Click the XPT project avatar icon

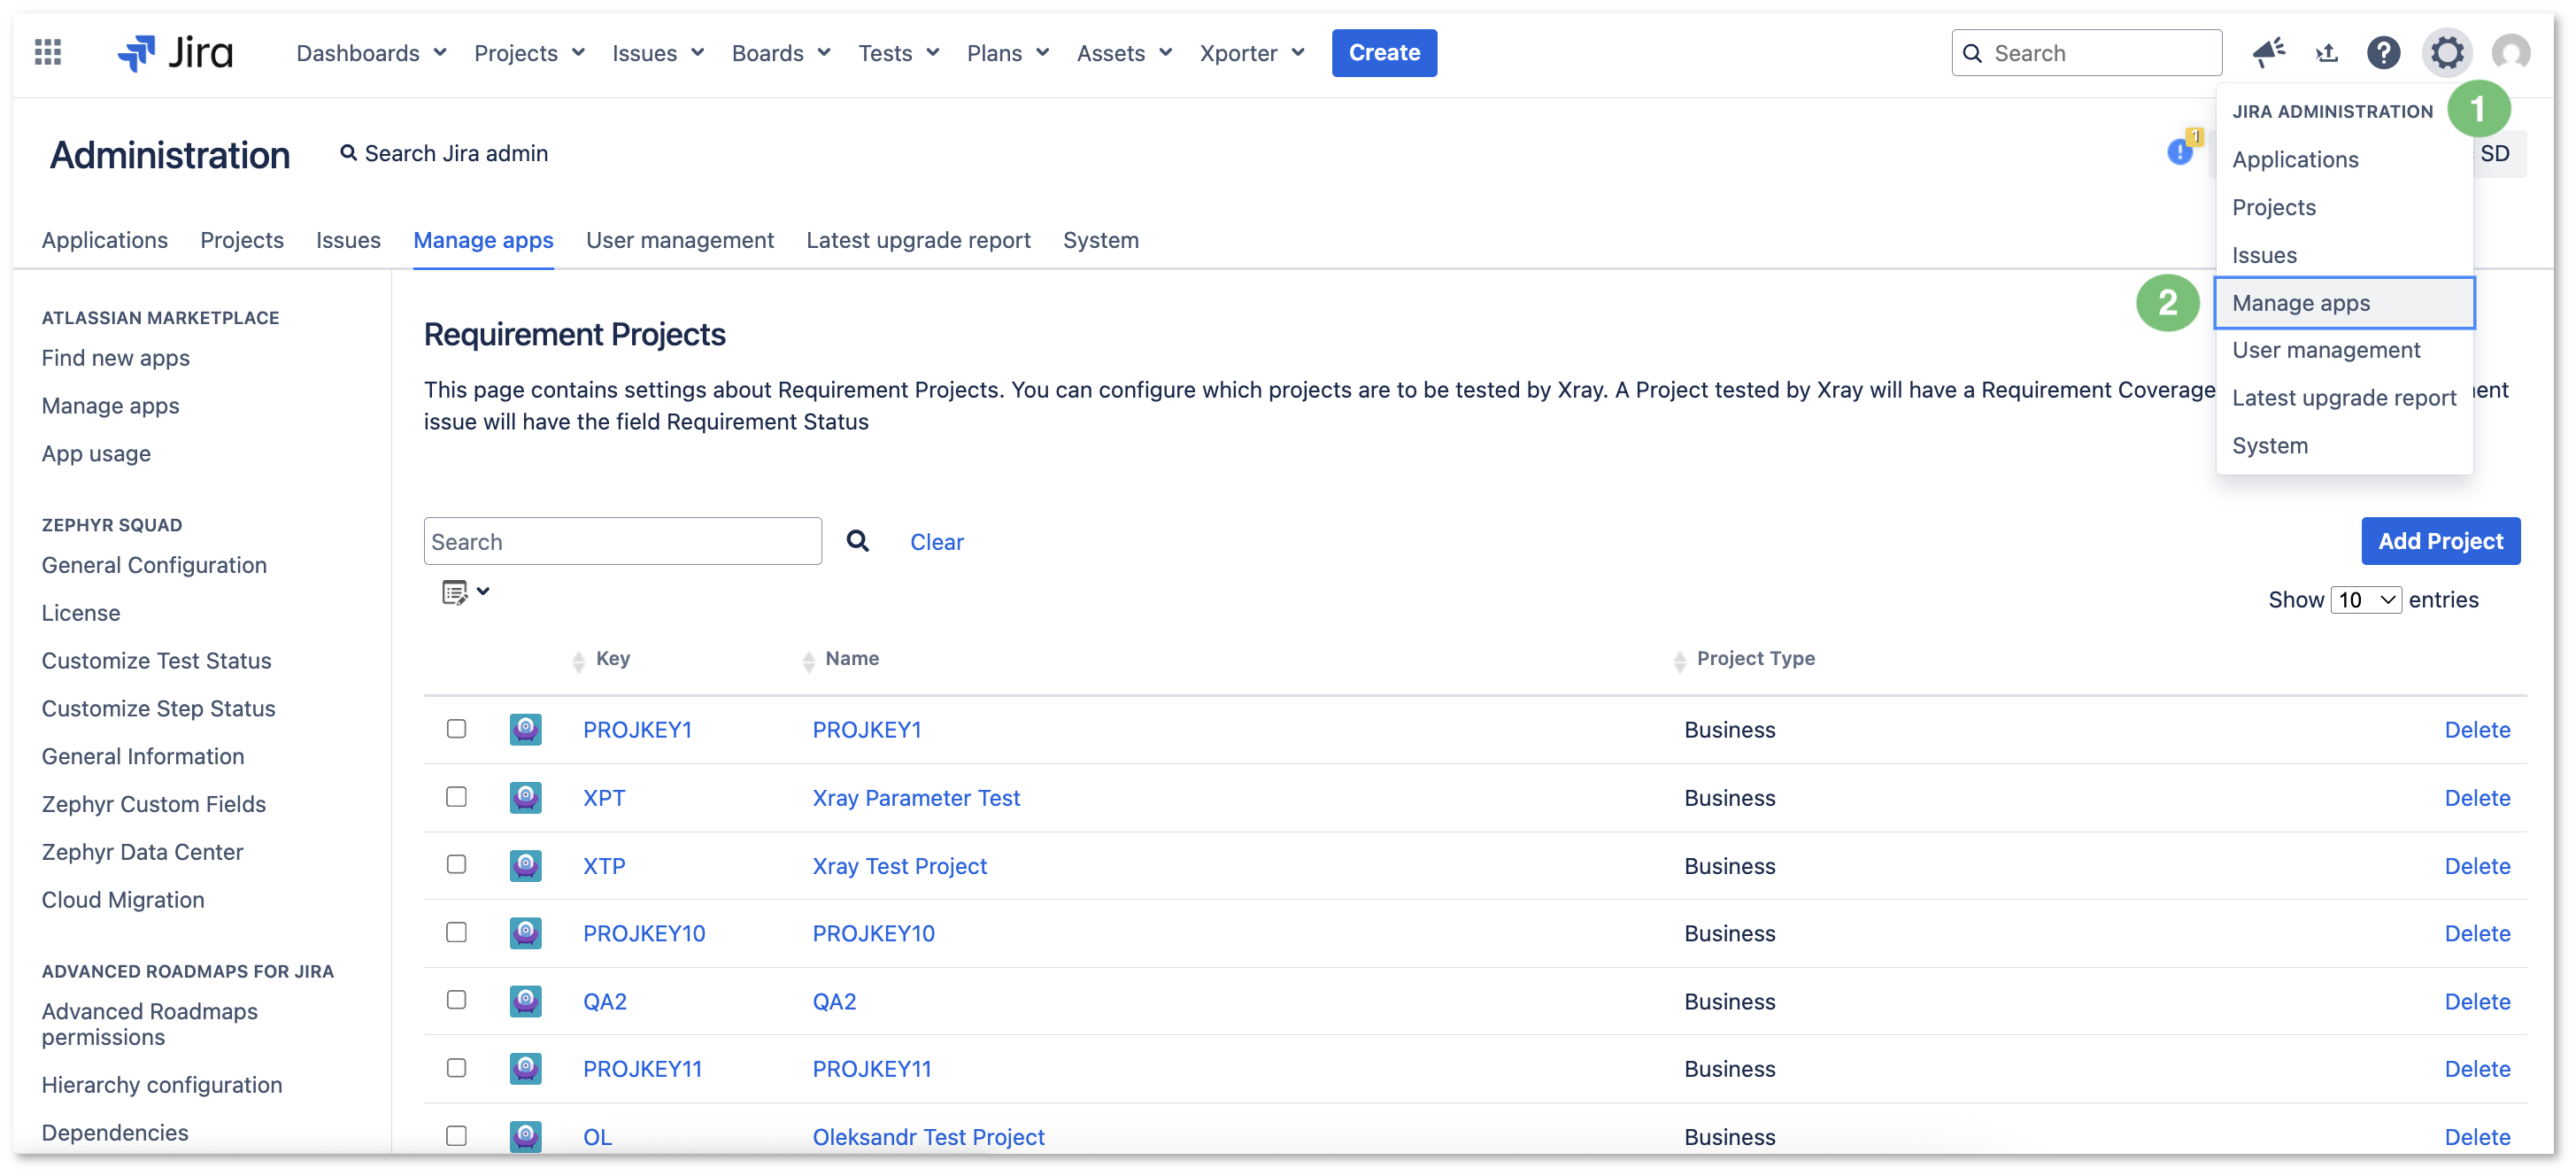pyautogui.click(x=526, y=797)
